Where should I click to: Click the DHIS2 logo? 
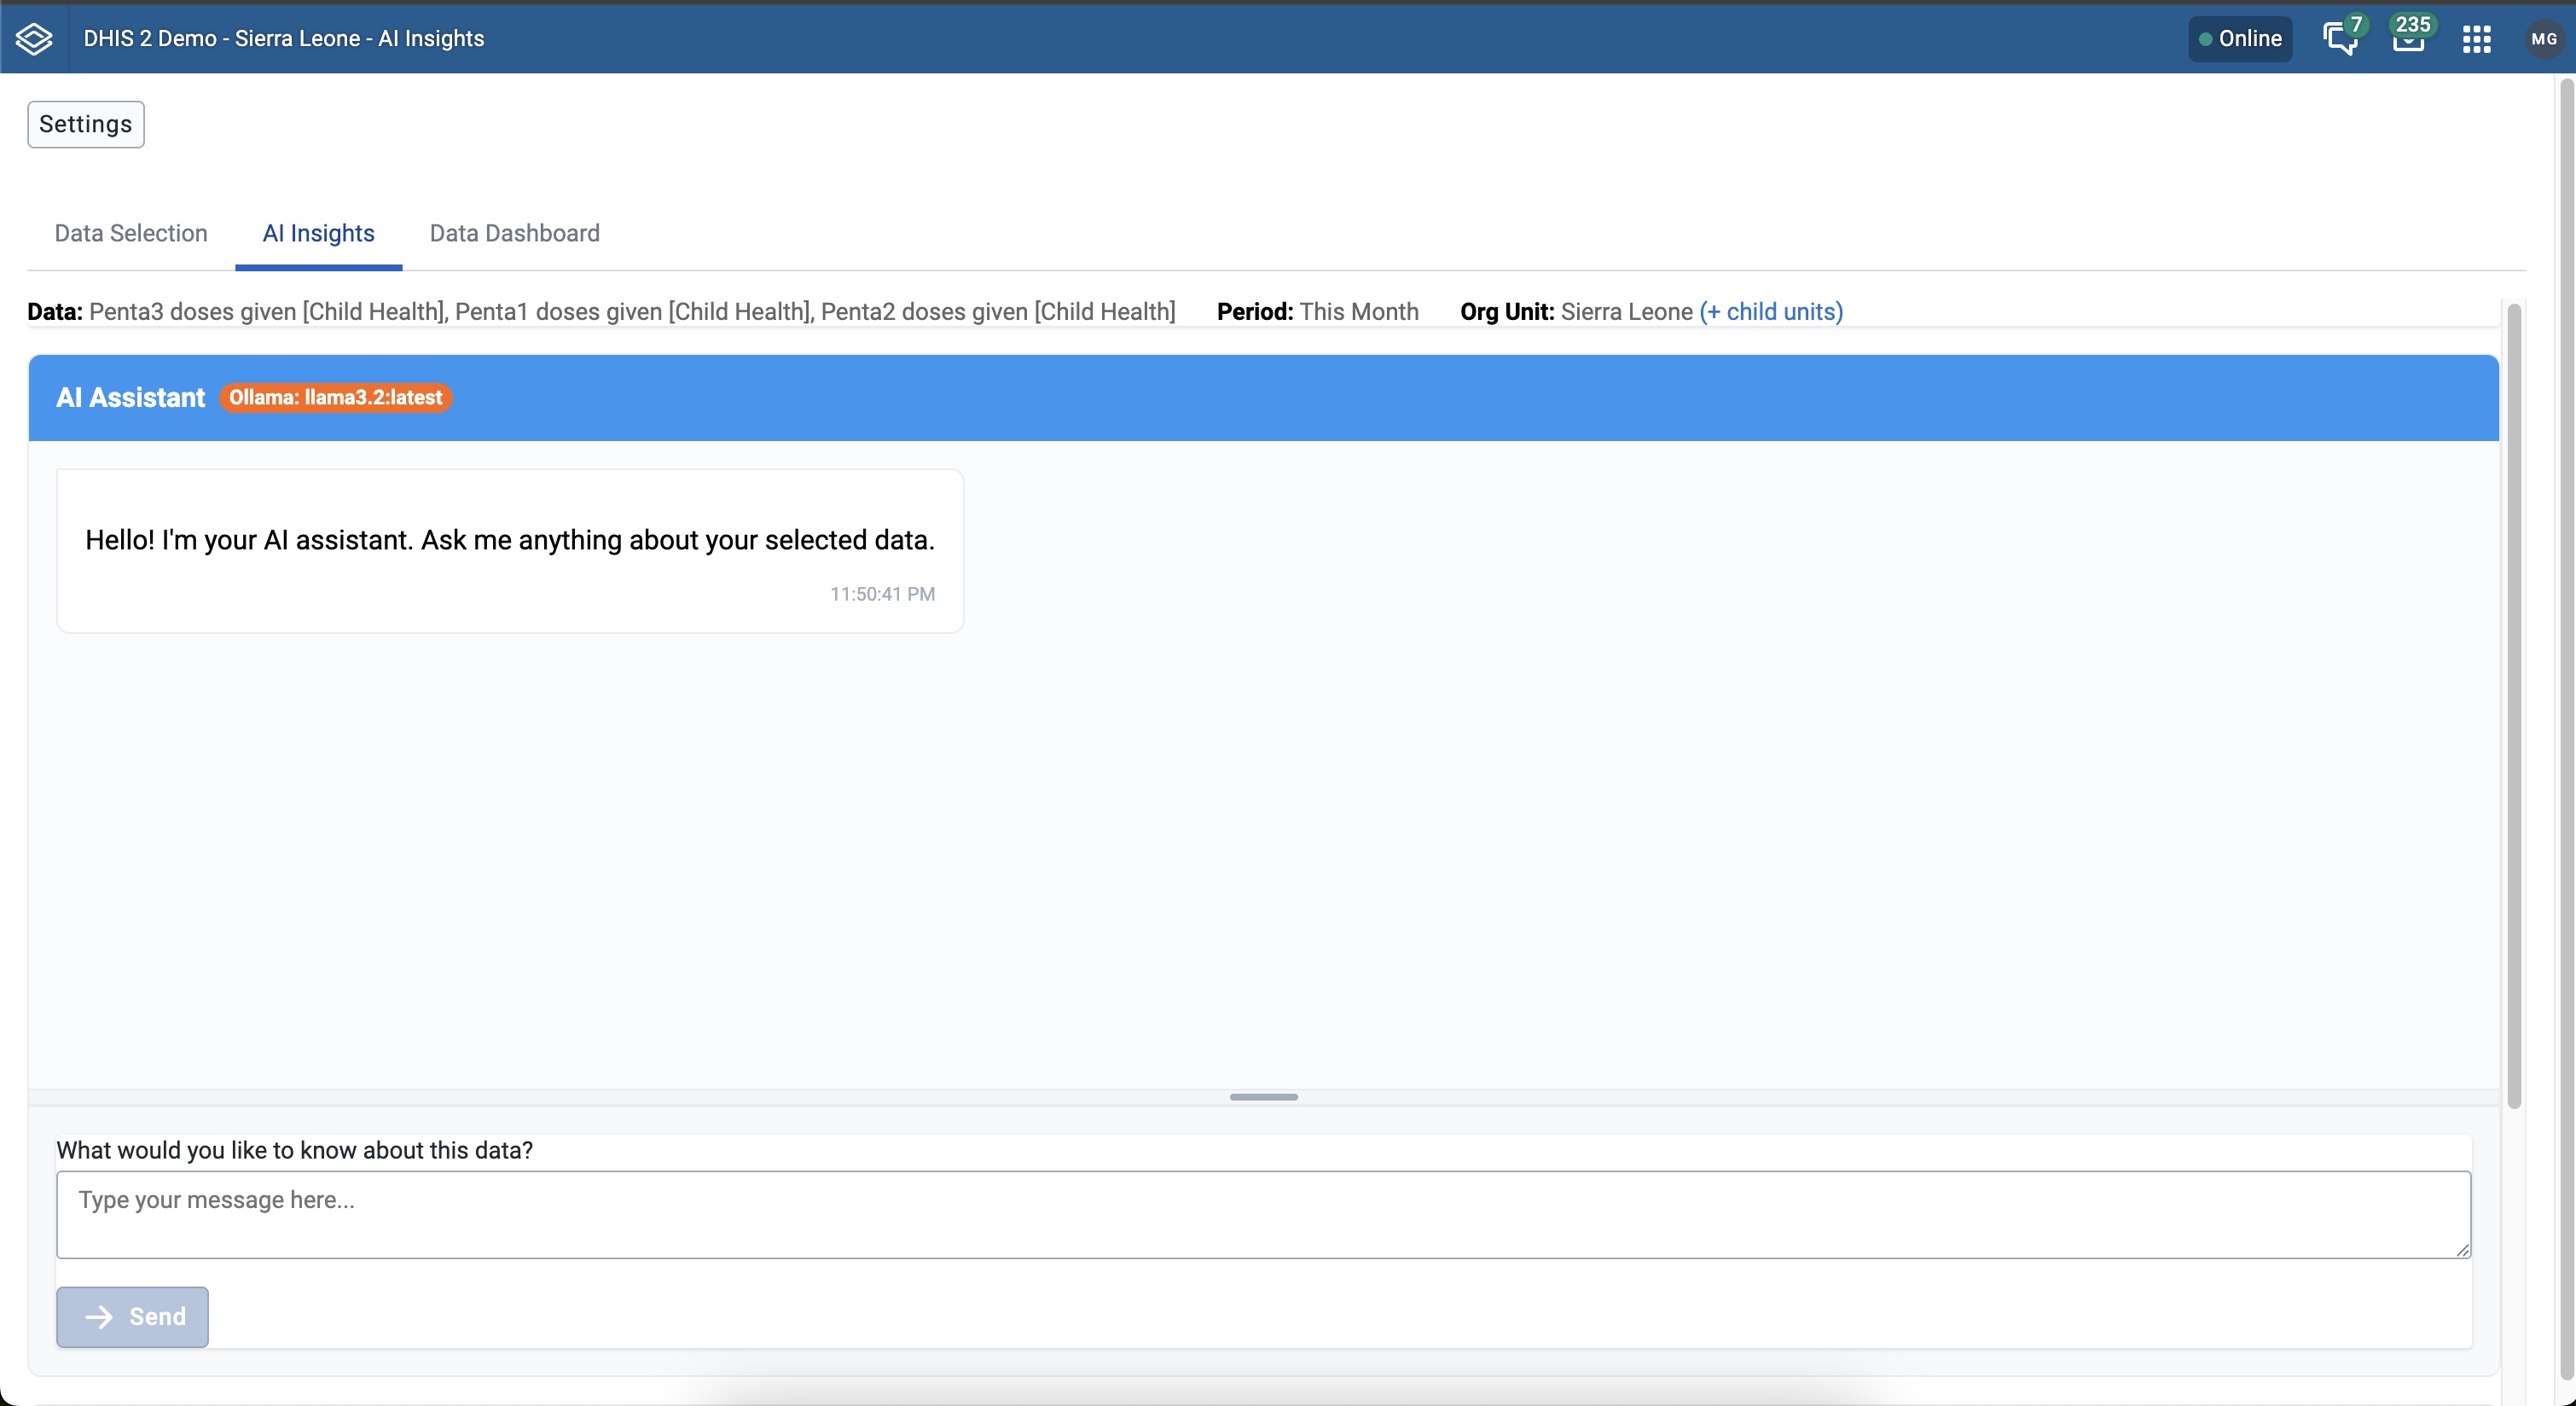click(33, 38)
